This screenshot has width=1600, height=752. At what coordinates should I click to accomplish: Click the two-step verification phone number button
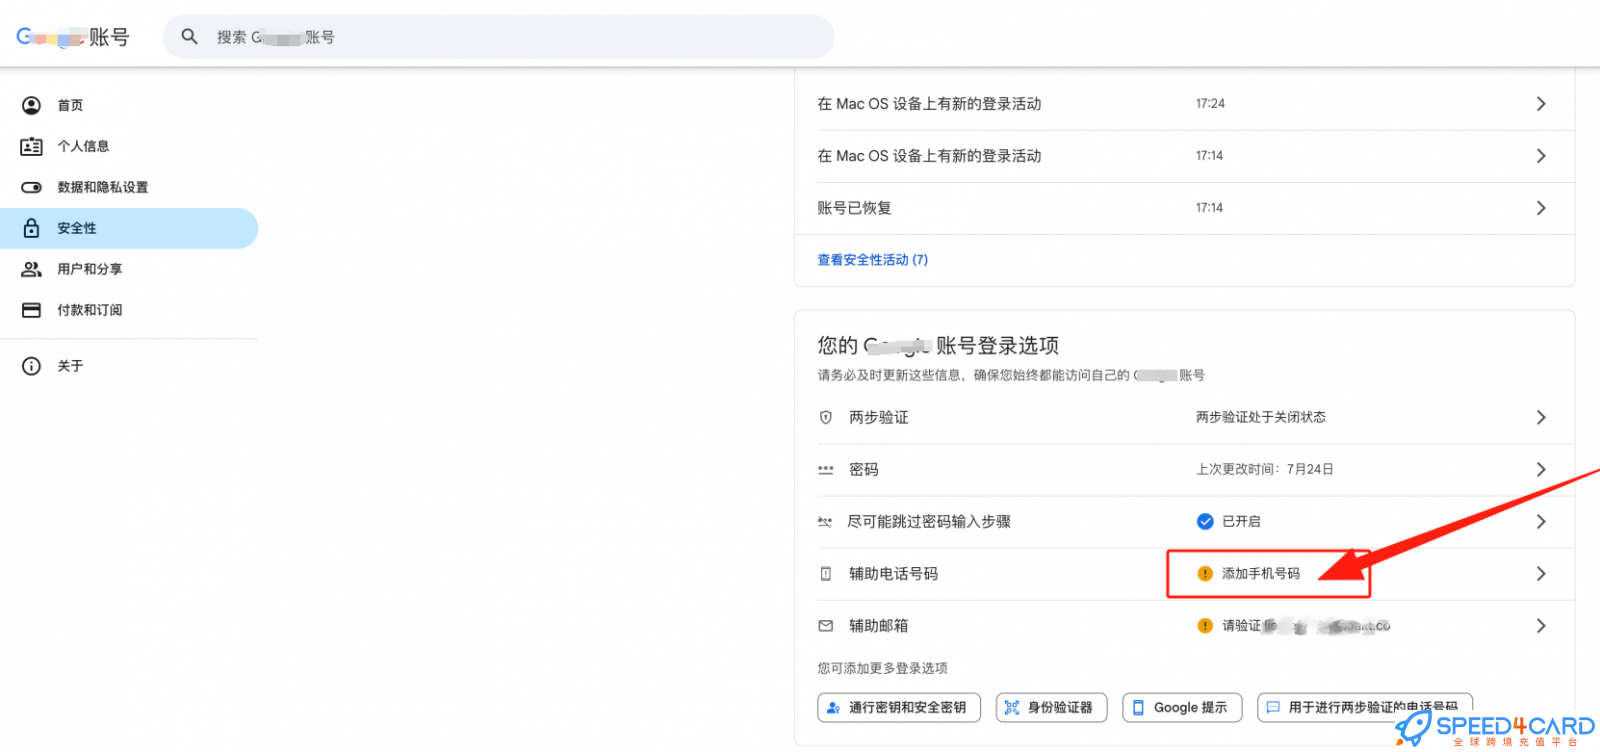coord(1365,707)
